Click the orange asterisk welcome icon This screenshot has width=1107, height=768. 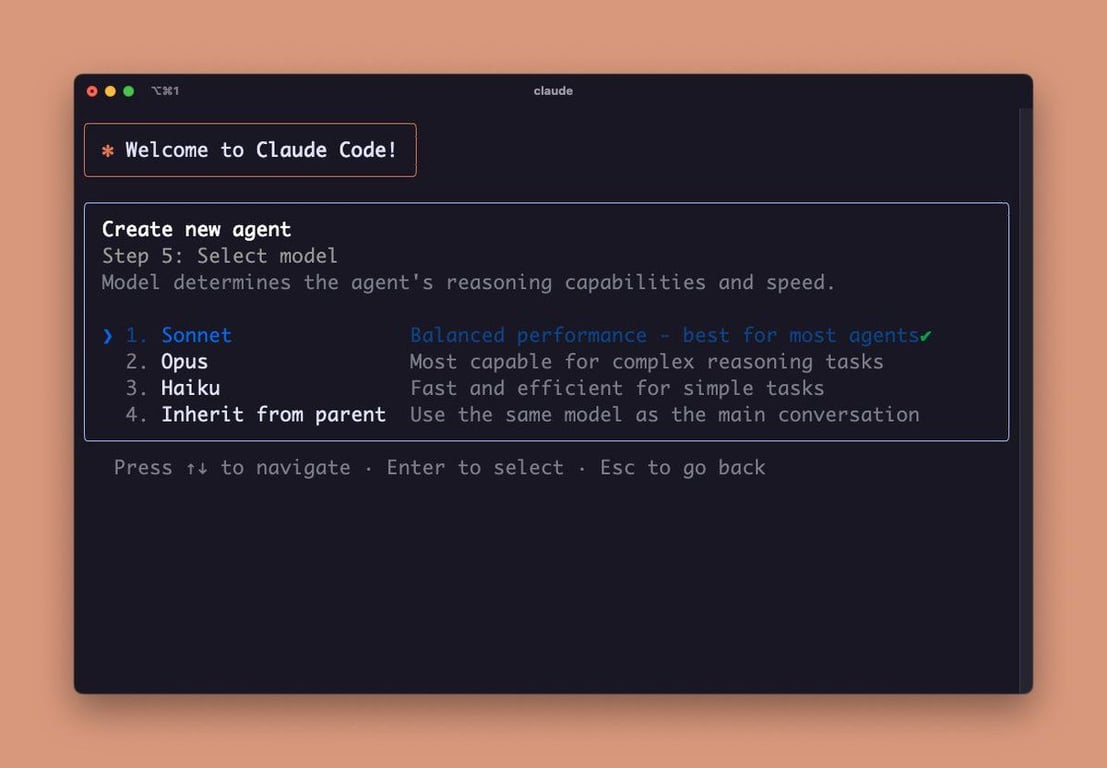click(x=106, y=149)
